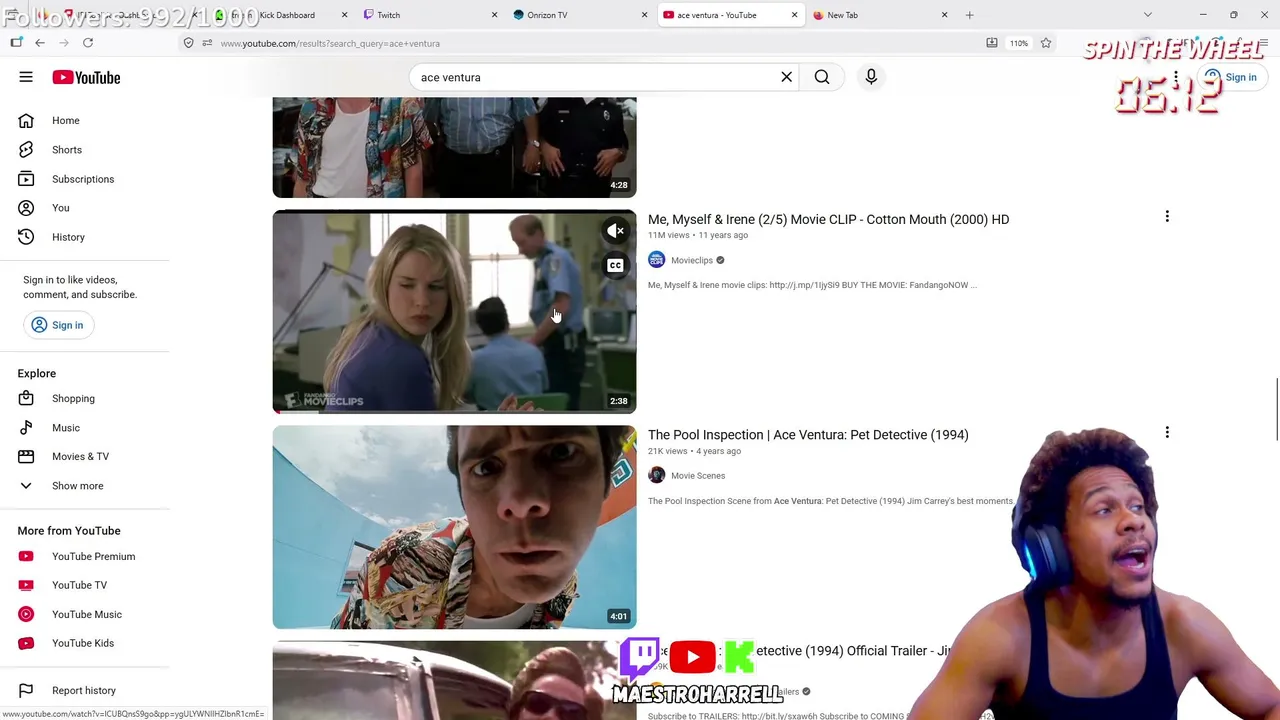
Task: Open the Movieclips channel avatar
Action: pyautogui.click(x=656, y=260)
